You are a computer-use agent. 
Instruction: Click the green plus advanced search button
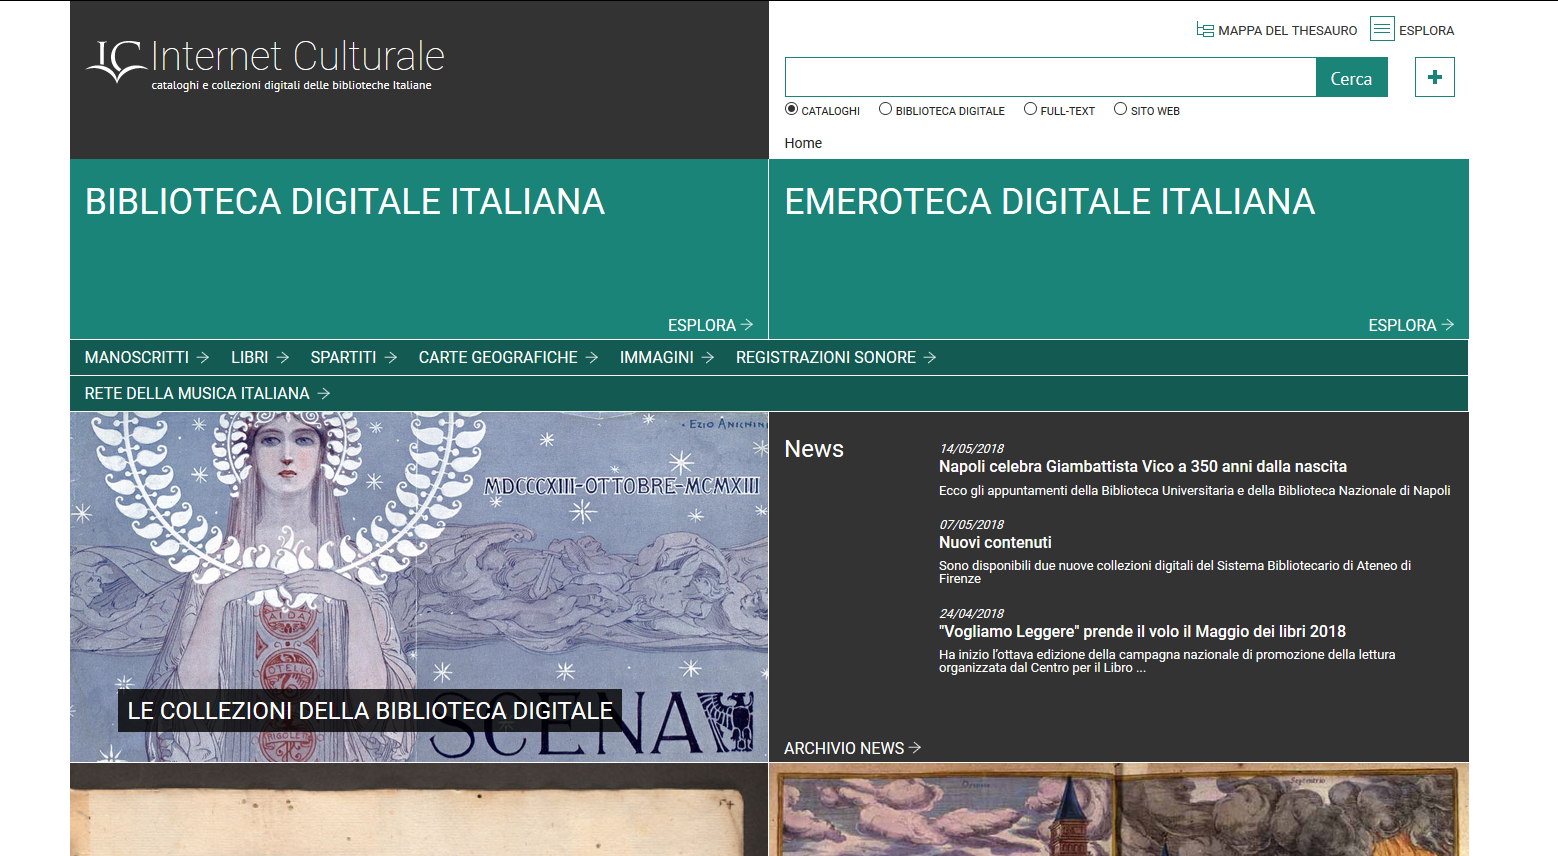click(x=1434, y=77)
